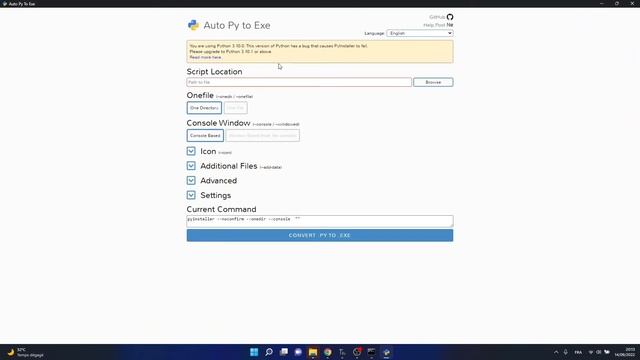Click the Browse button
The width and height of the screenshot is (640, 360).
pyautogui.click(x=433, y=82)
